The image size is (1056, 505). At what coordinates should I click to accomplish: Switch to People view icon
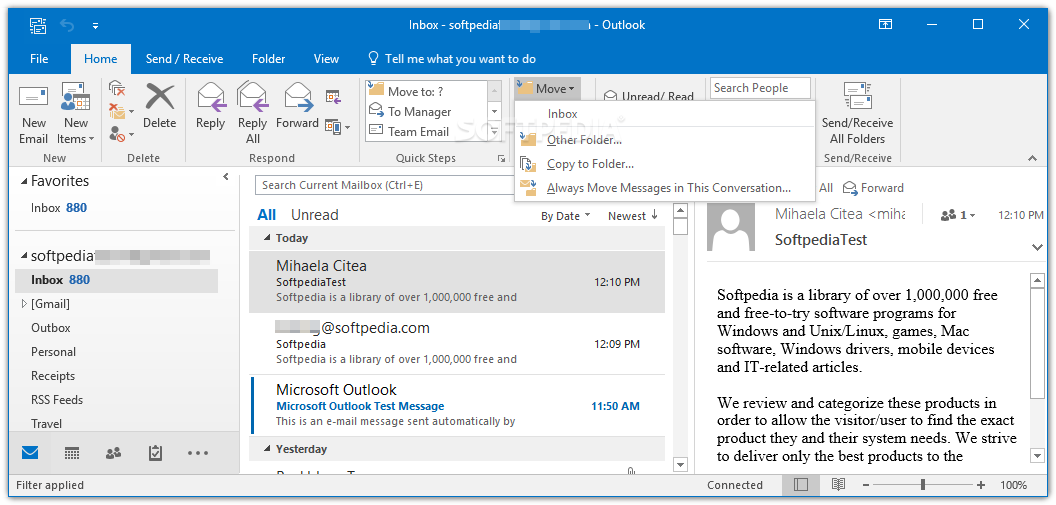[x=113, y=453]
